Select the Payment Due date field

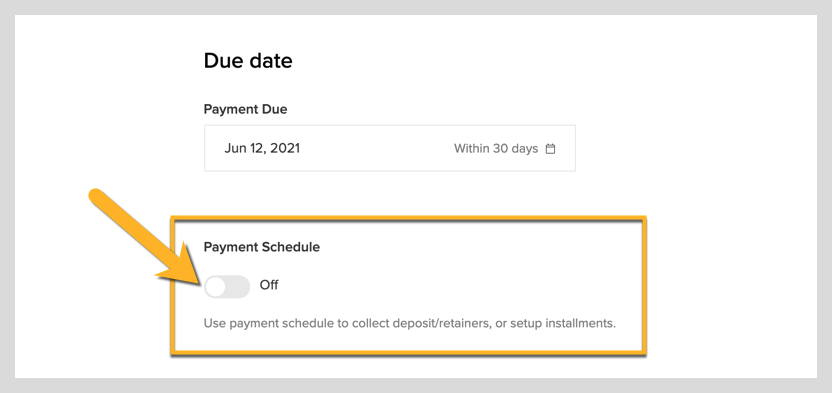389,148
